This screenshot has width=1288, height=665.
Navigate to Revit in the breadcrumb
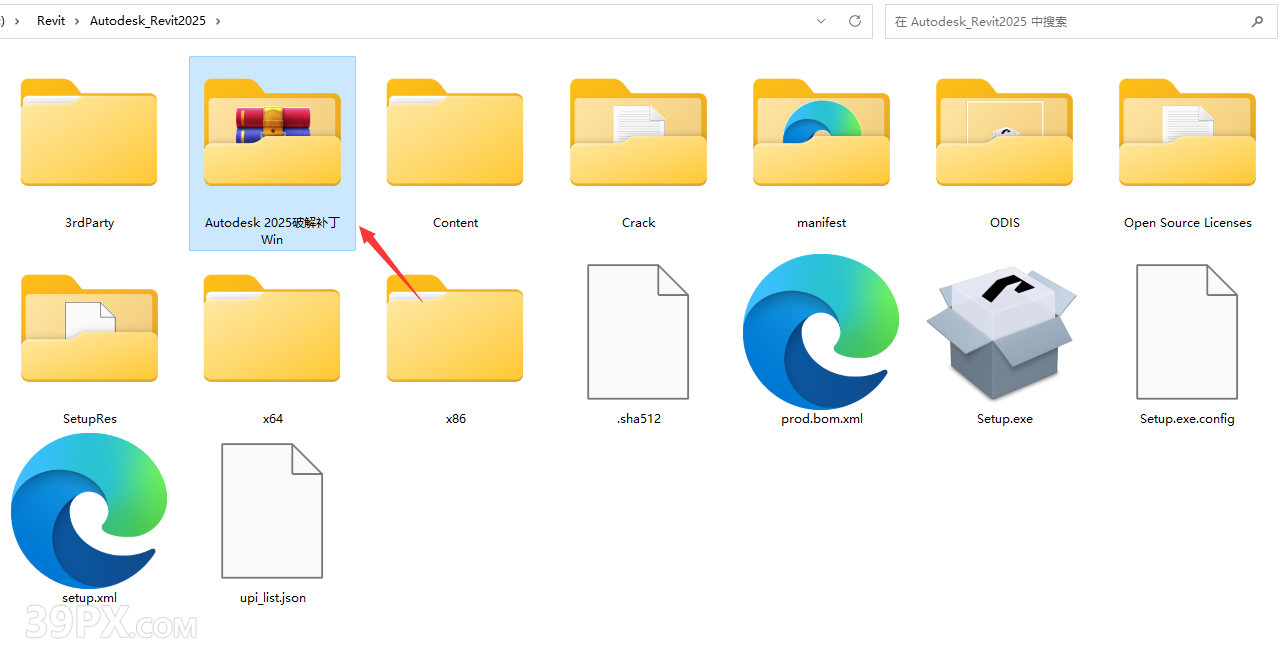point(51,20)
